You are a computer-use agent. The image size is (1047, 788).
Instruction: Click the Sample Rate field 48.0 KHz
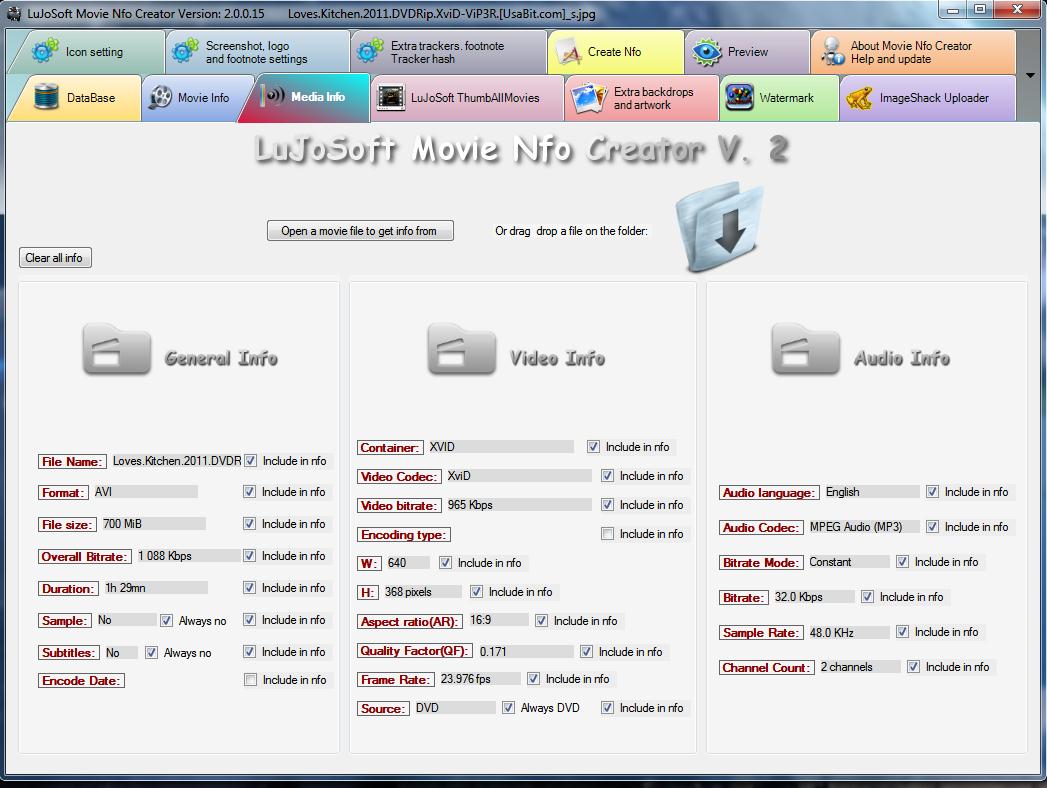click(x=848, y=632)
